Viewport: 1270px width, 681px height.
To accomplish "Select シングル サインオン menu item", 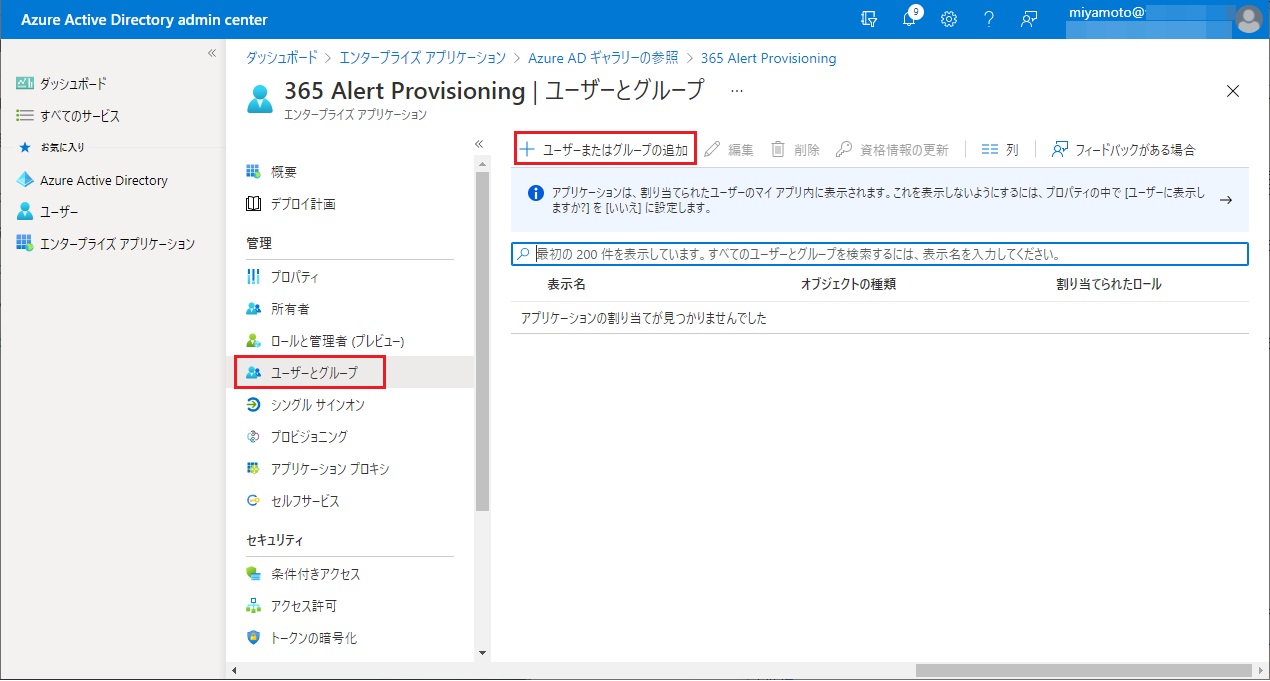I will pos(317,405).
